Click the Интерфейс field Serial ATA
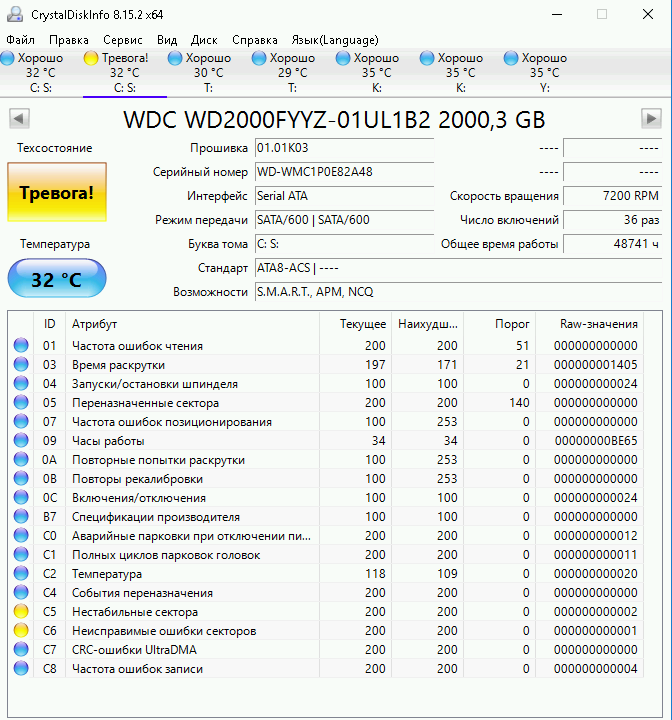The width and height of the screenshot is (672, 720). [x=344, y=196]
